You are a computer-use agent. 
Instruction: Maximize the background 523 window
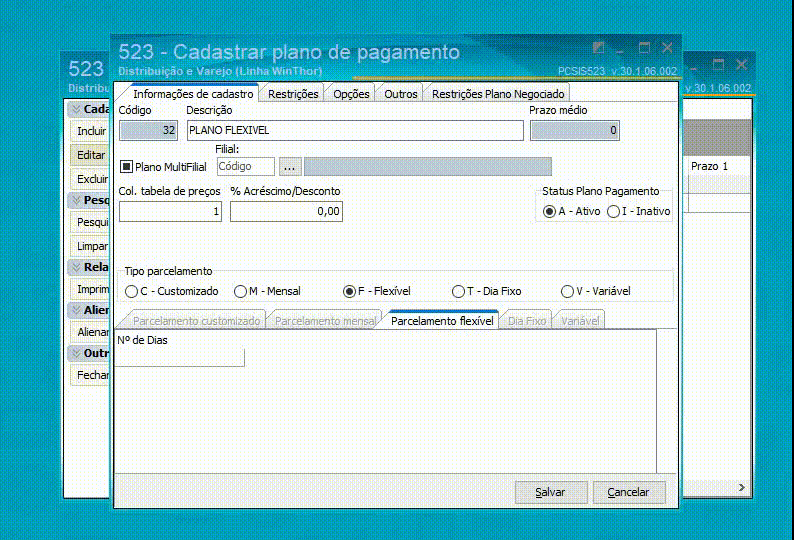[718, 64]
